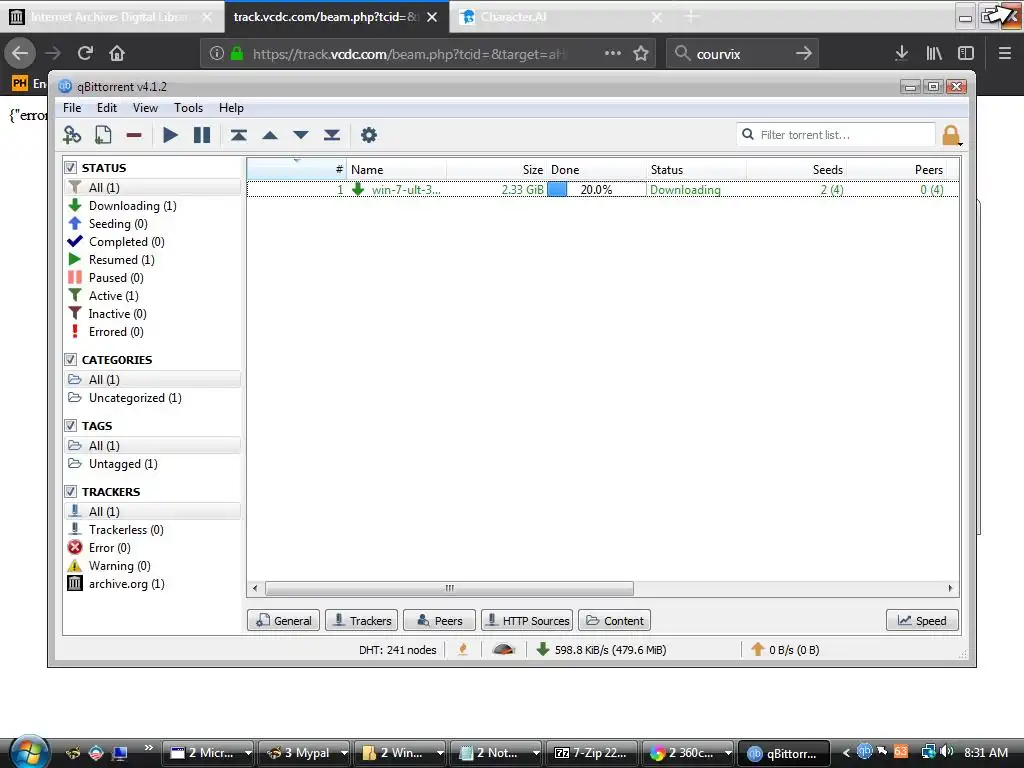Screen dimensions: 1024x768
Task: Toggle STATUS filter checkbox
Action: 71,167
